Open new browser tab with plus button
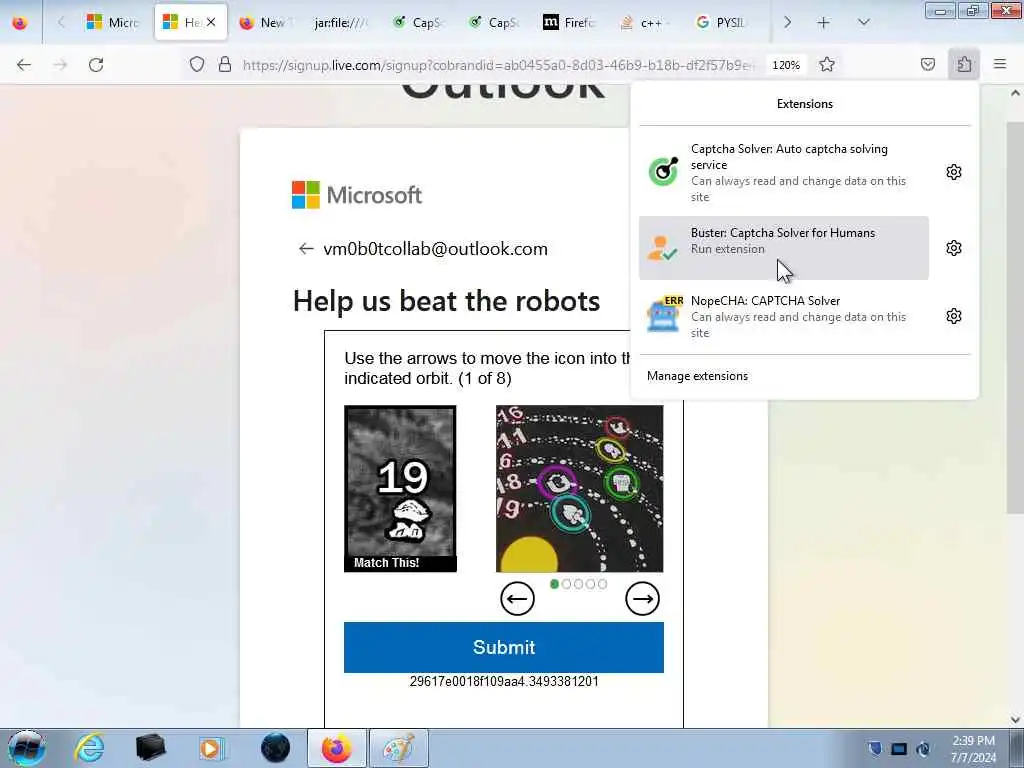This screenshot has width=1024, height=768. pyautogui.click(x=824, y=22)
